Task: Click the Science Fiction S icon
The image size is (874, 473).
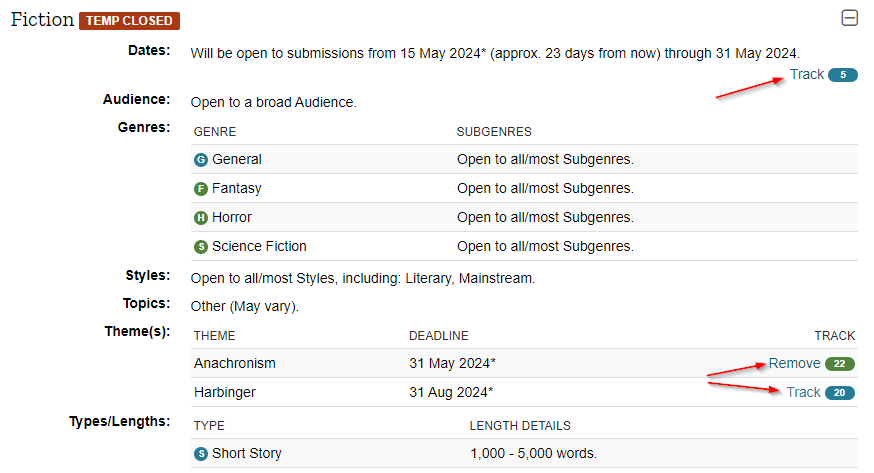Action: tap(200, 247)
